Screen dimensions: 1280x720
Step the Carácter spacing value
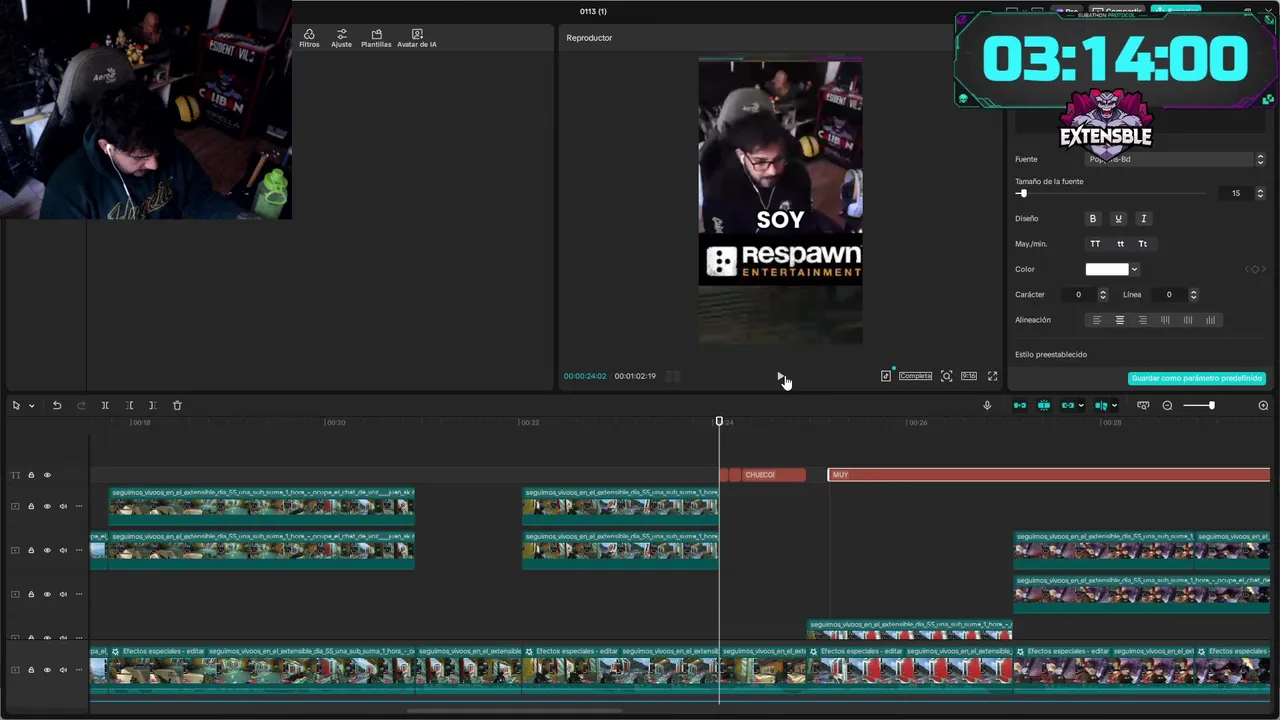tap(1103, 294)
